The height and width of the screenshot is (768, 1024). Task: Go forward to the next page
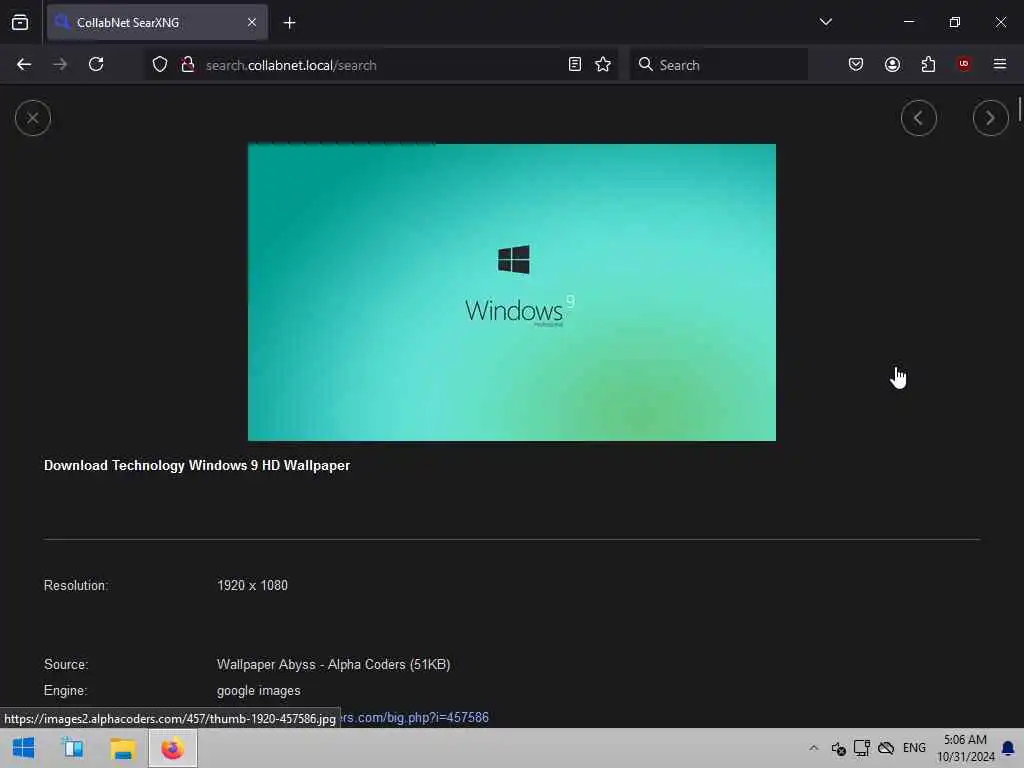click(x=60, y=65)
